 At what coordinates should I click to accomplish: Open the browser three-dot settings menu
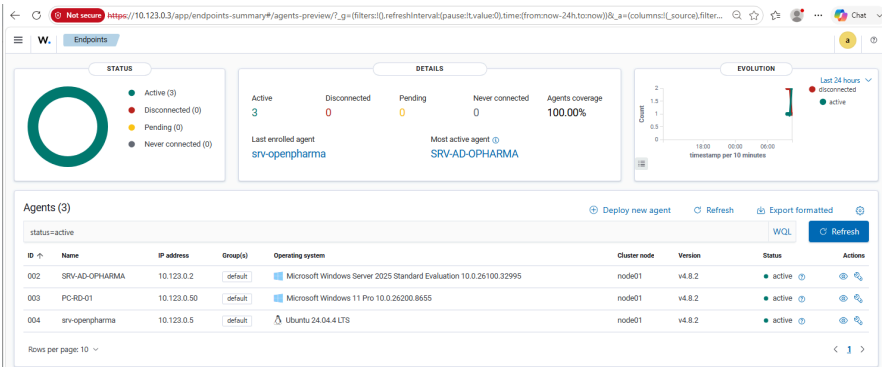(x=818, y=16)
